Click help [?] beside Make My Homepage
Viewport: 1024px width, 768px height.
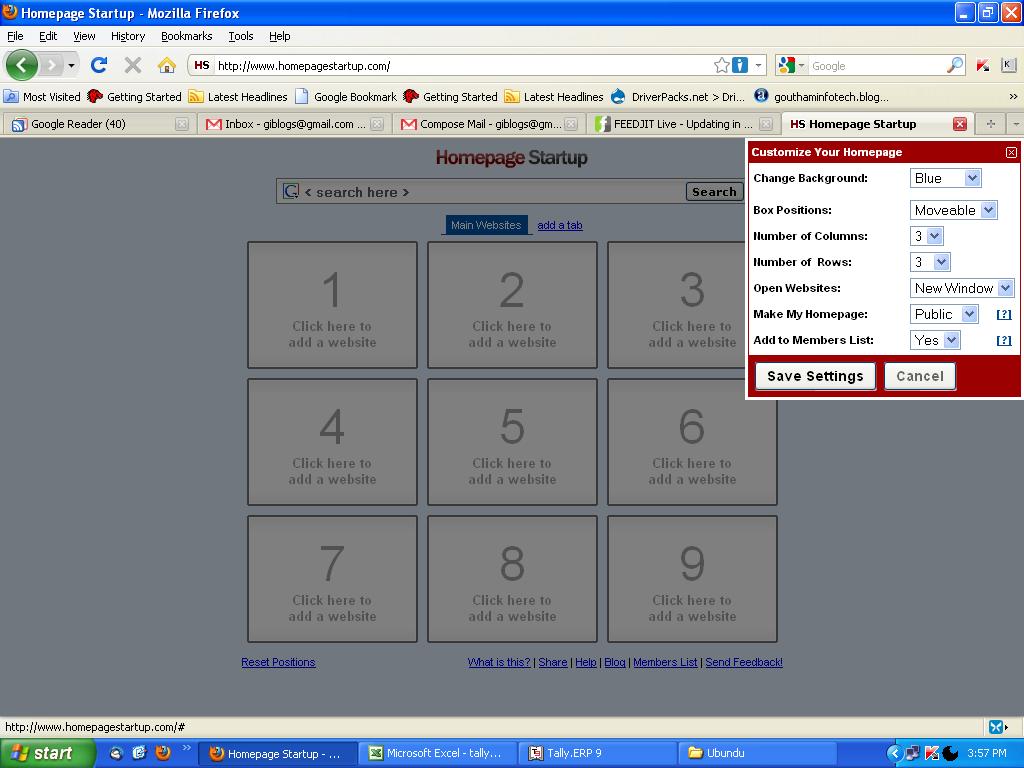click(1004, 314)
